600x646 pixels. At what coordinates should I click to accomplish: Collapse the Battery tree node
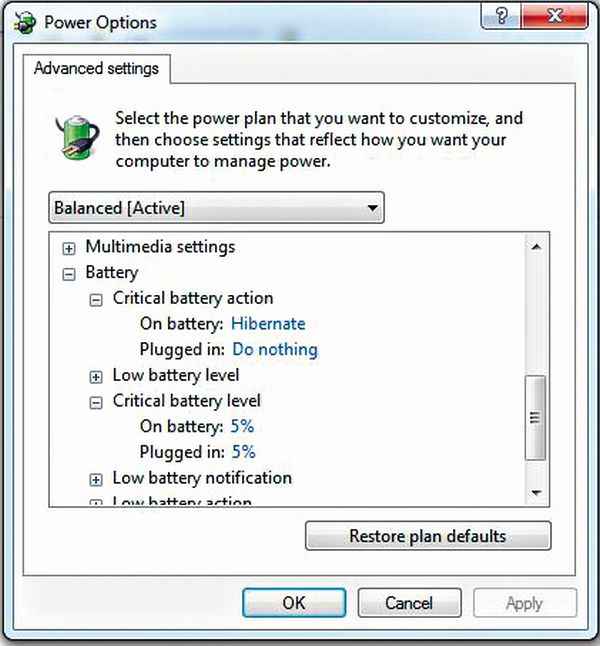pyautogui.click(x=69, y=274)
